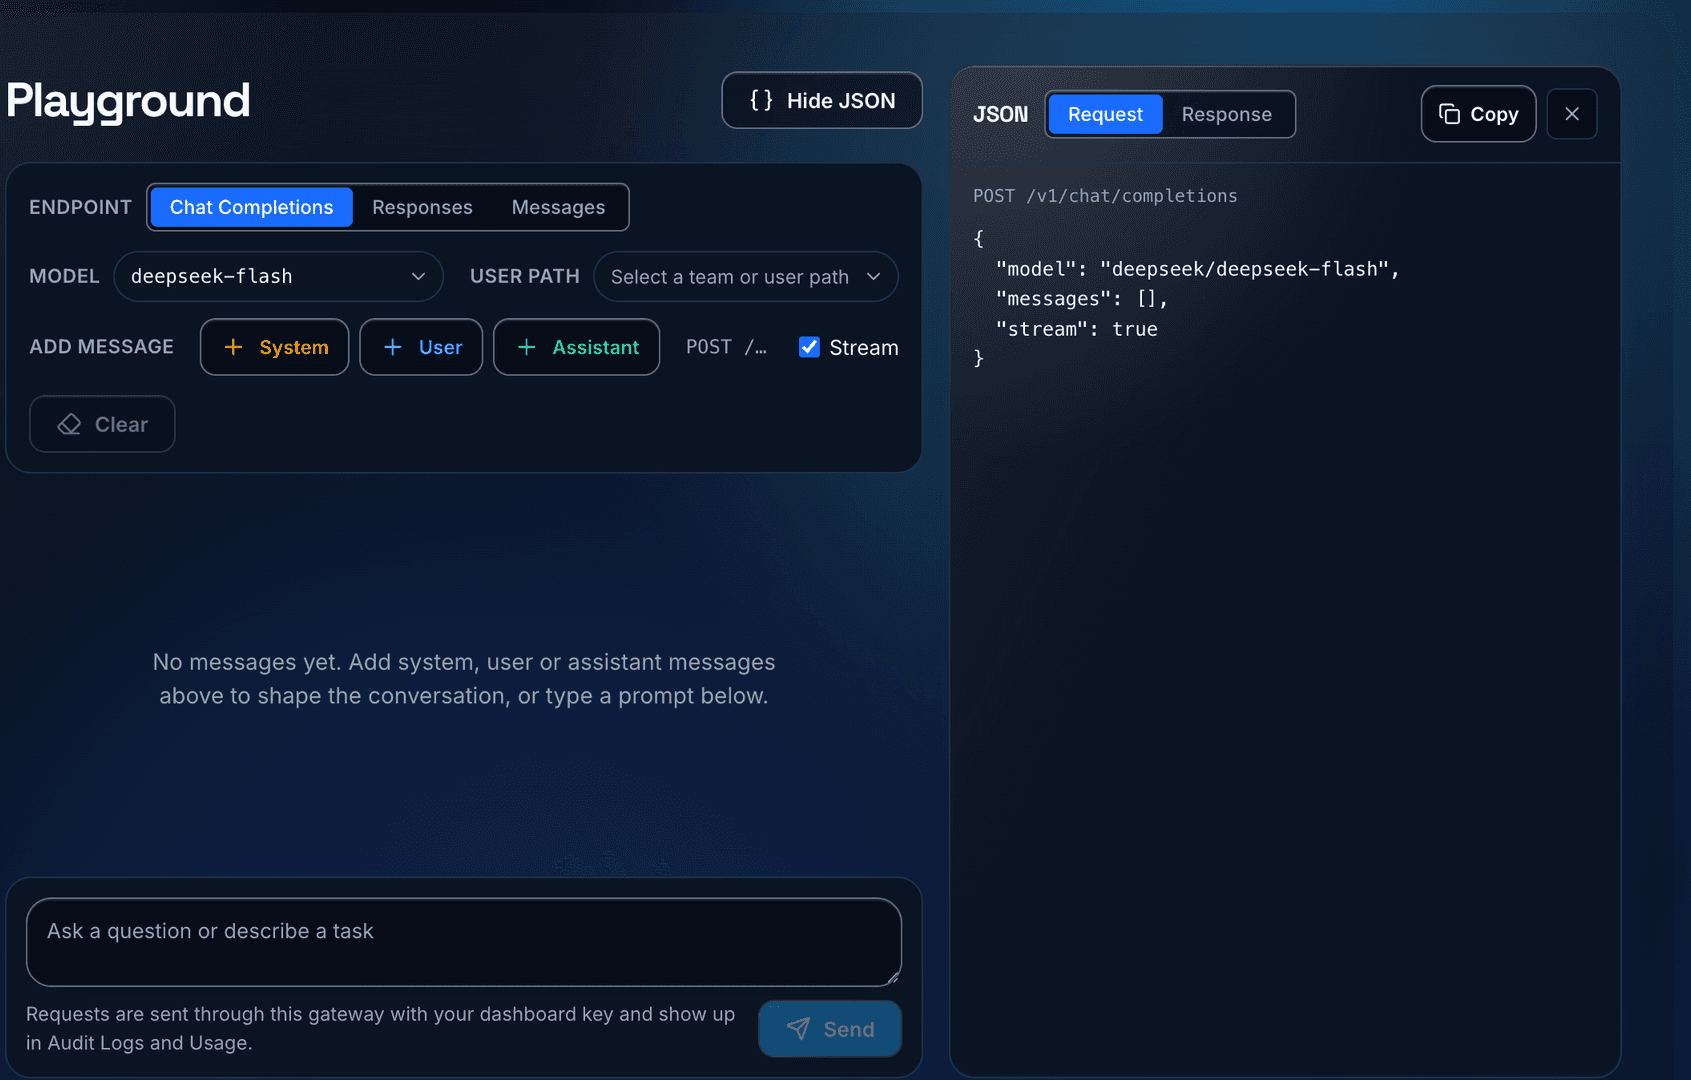Screen dimensions: 1691x1080
Task: Click the Clear button label
Action: pyautogui.click(x=121, y=424)
